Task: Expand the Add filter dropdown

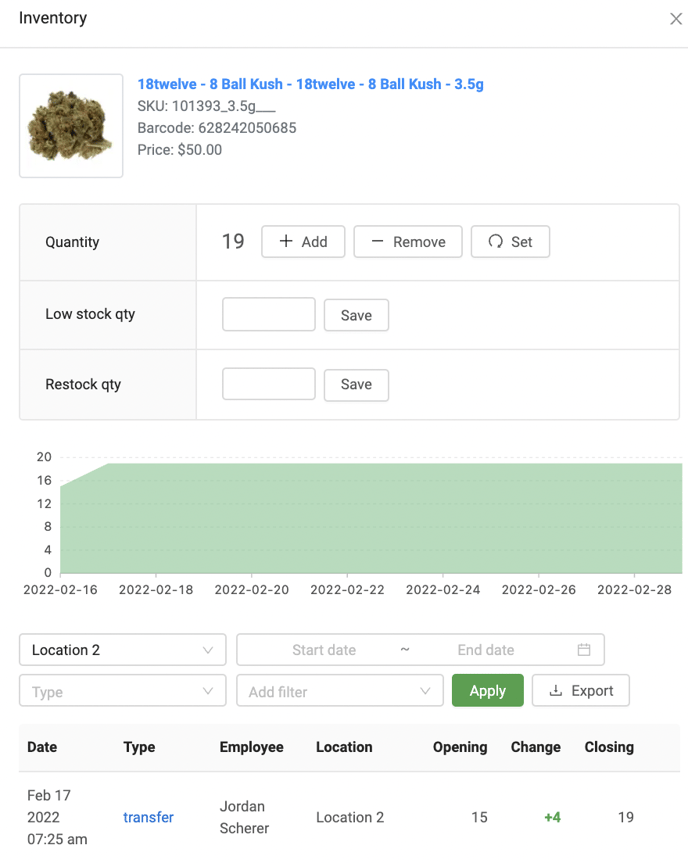Action: pos(339,691)
